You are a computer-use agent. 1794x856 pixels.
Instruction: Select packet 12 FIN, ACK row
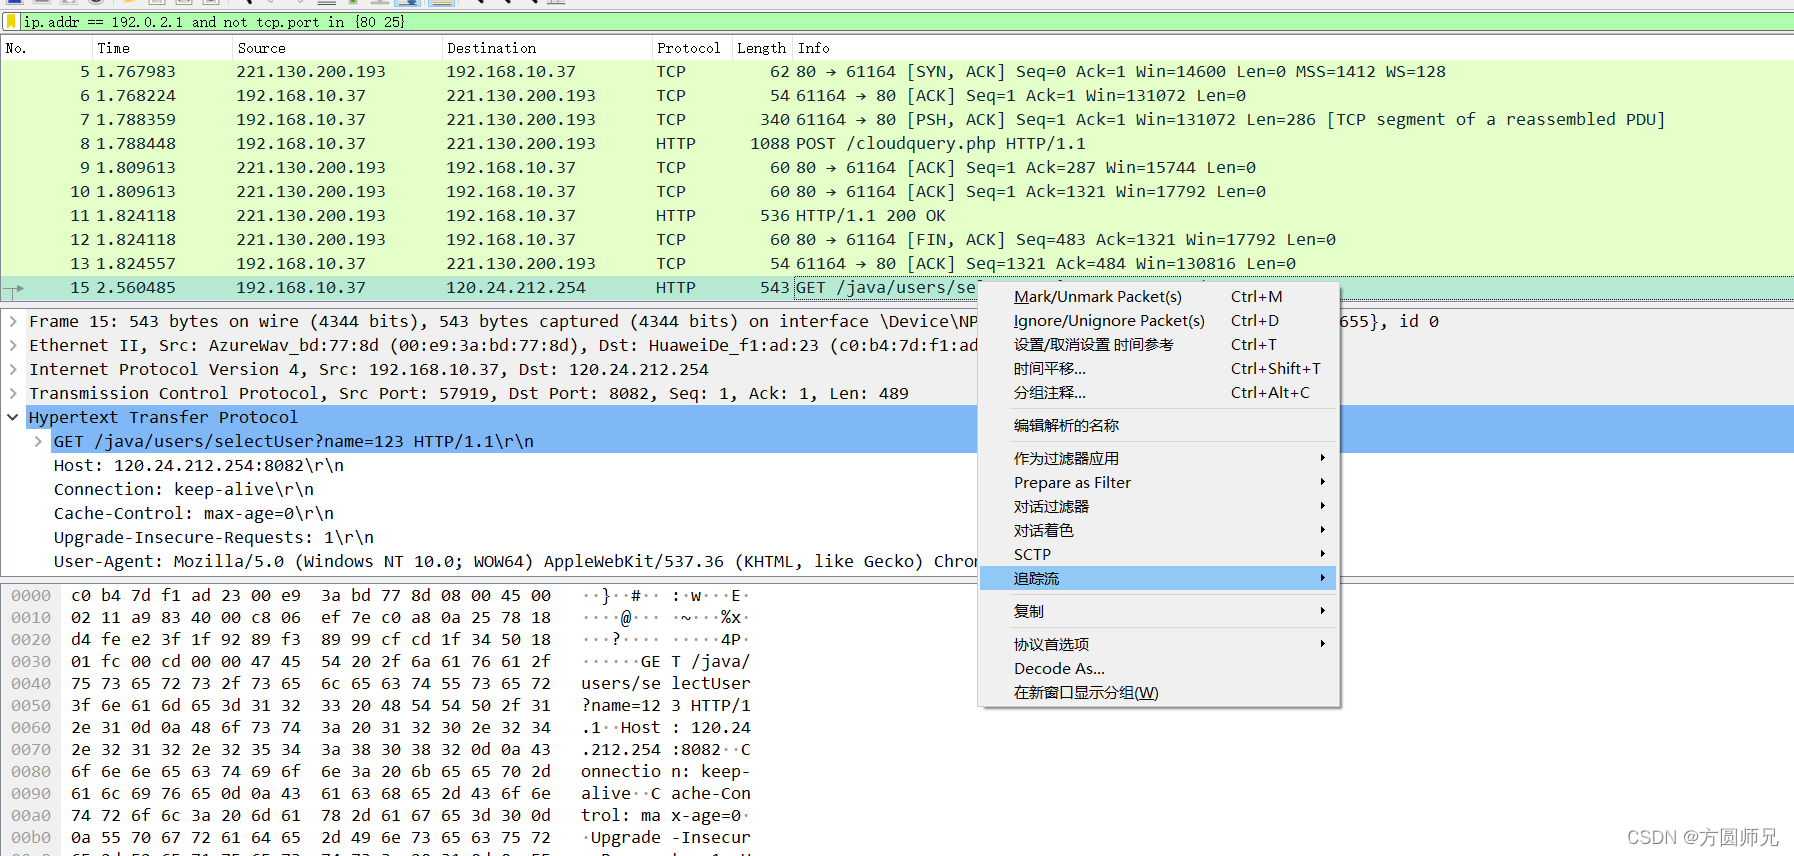[897, 240]
